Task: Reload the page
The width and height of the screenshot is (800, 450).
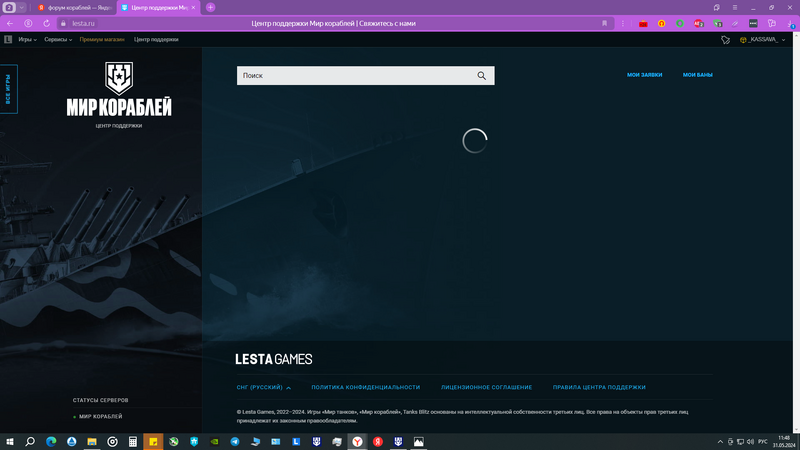Action: click(x=46, y=23)
